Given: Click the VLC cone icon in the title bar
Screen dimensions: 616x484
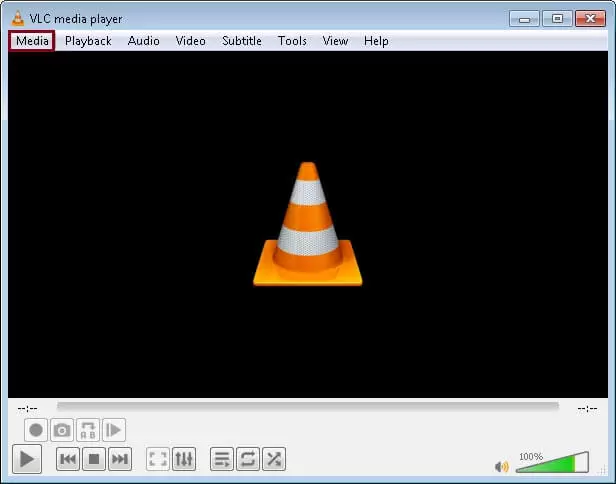Looking at the screenshot, I should coord(18,18).
